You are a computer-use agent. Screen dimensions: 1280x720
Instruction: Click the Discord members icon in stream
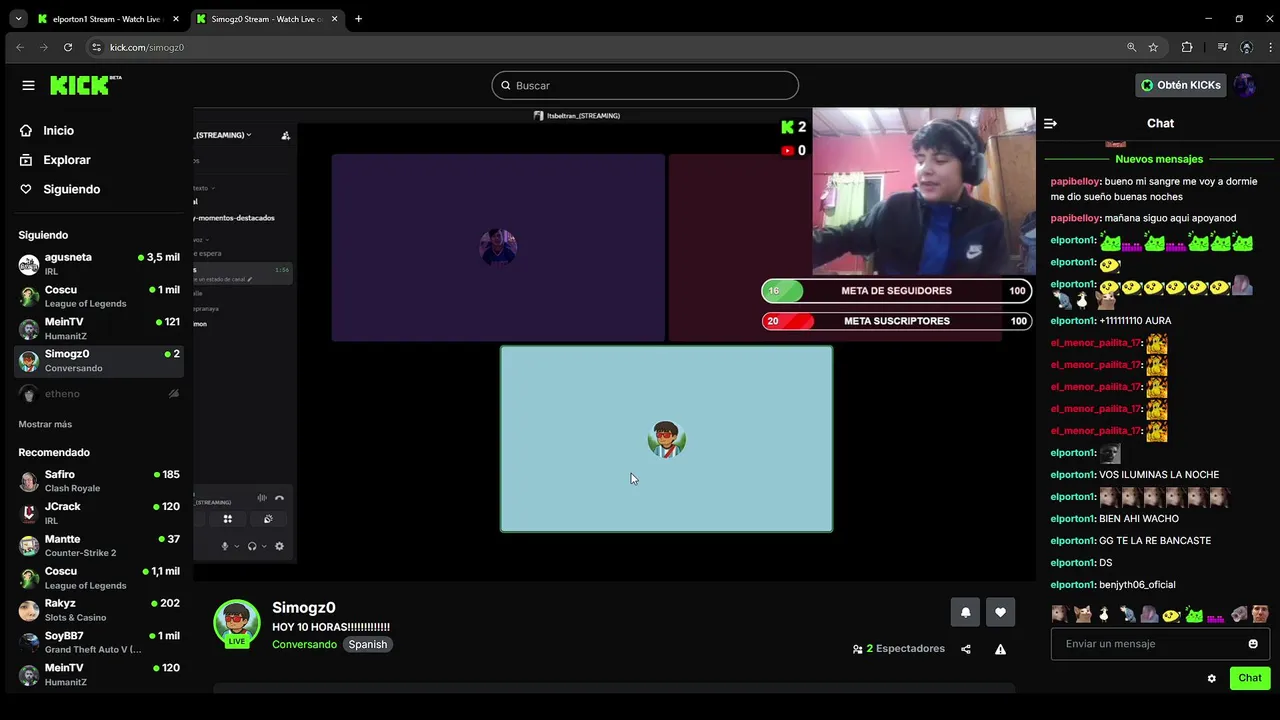[x=285, y=135]
